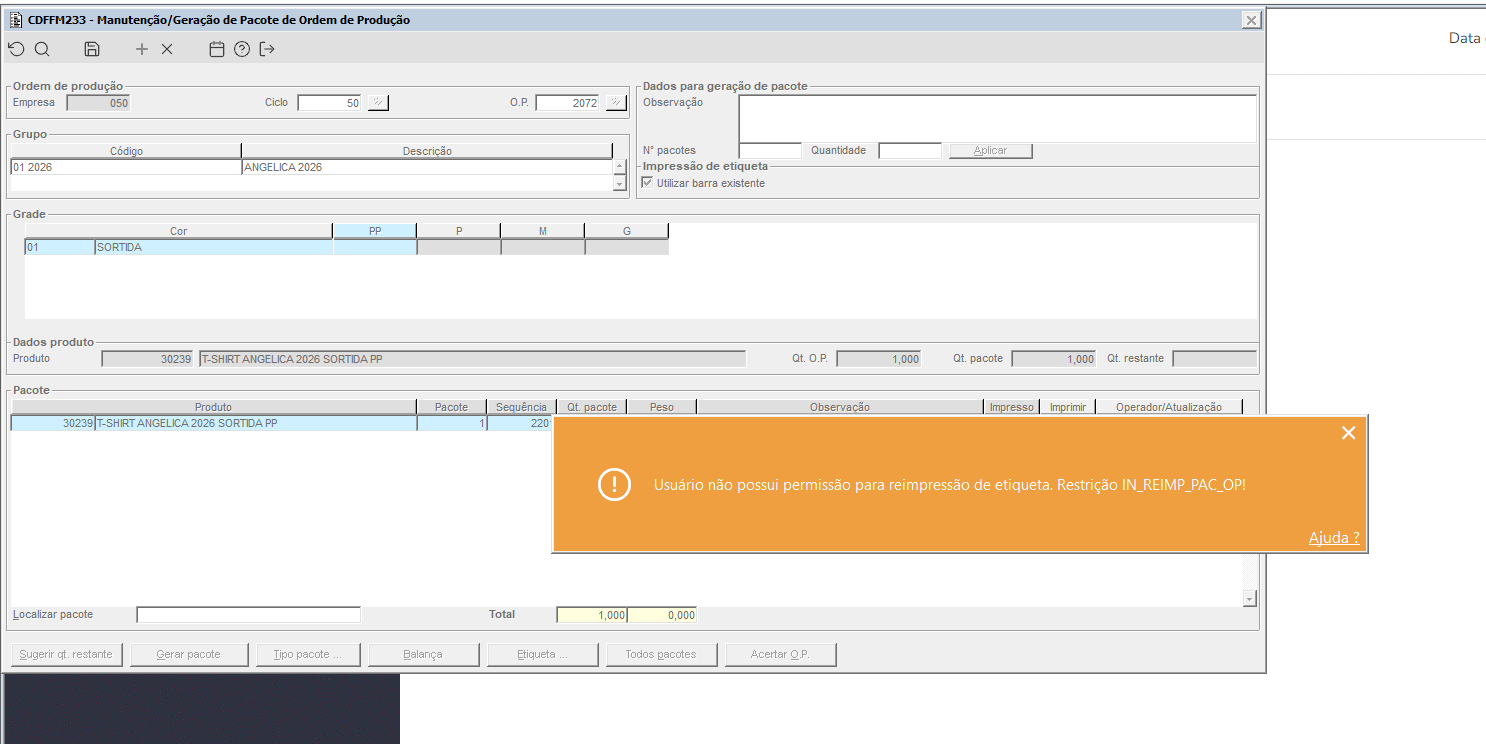Viewport: 1486px width, 744px height.
Task: Click the Balança button
Action: tap(426, 654)
